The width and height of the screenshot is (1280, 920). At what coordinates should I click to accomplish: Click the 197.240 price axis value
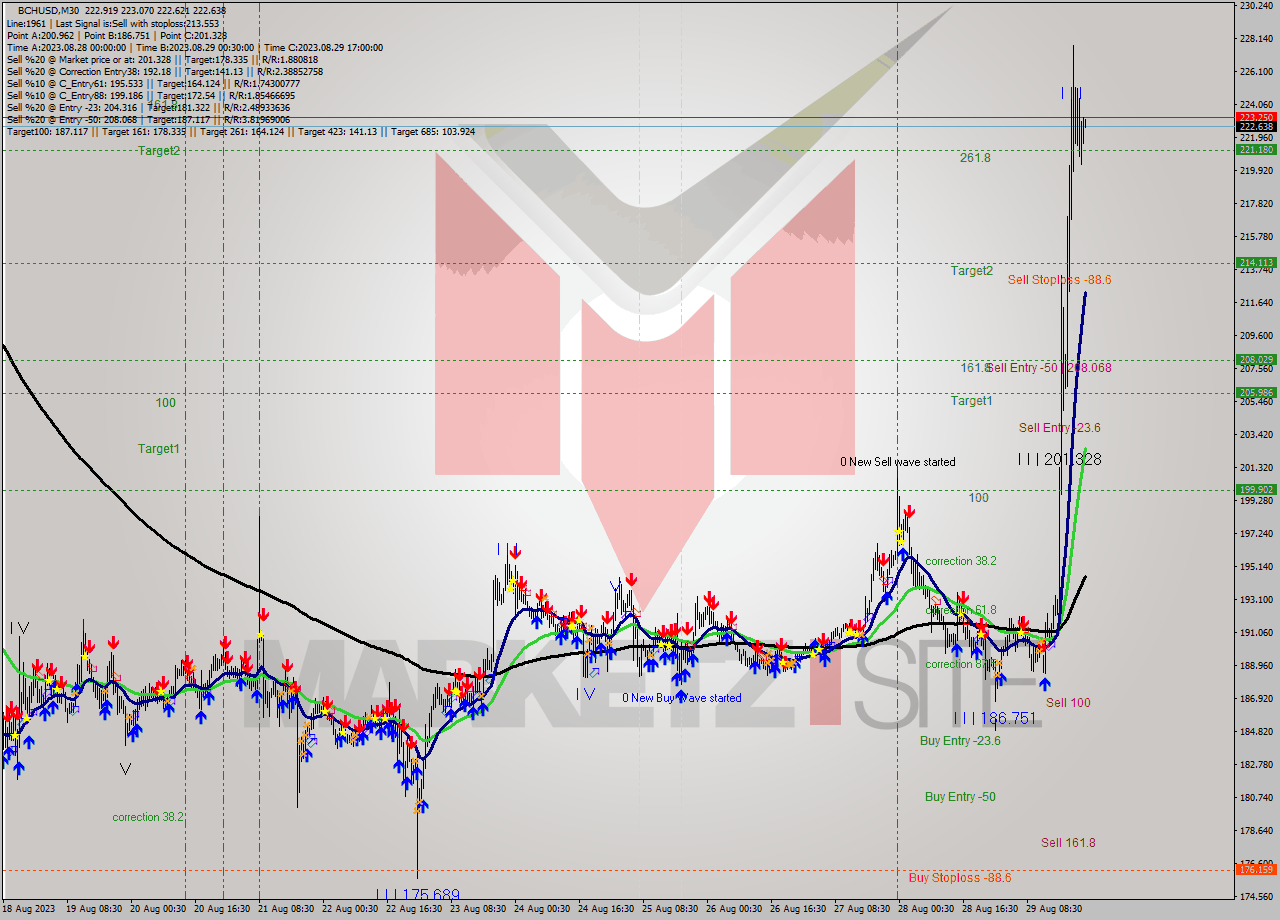pos(1255,534)
